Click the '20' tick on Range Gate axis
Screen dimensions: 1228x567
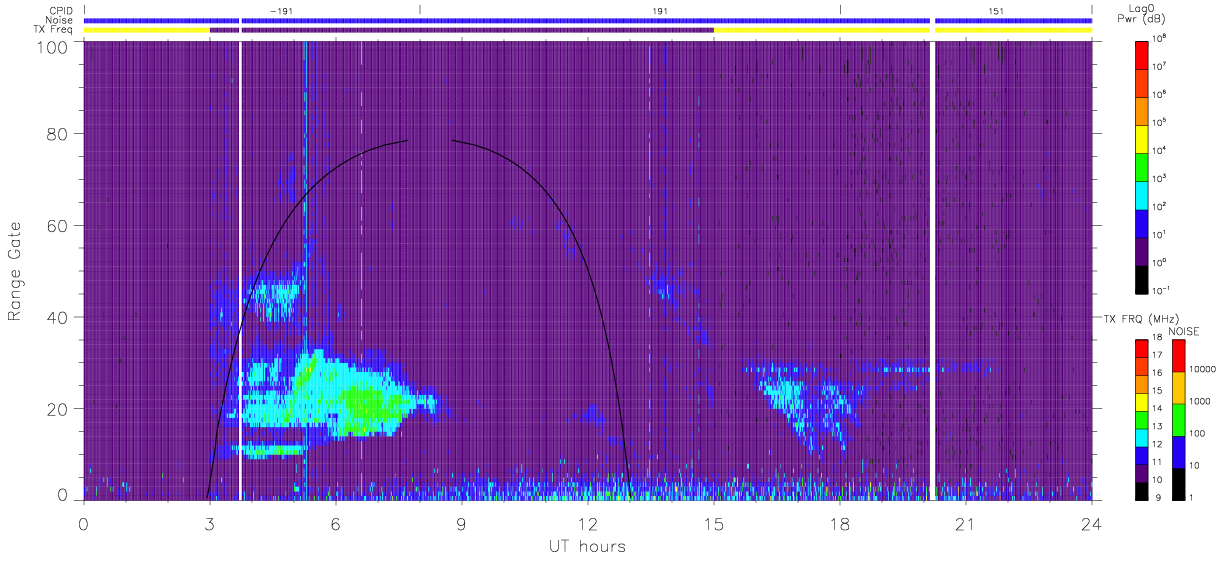[x=57, y=409]
